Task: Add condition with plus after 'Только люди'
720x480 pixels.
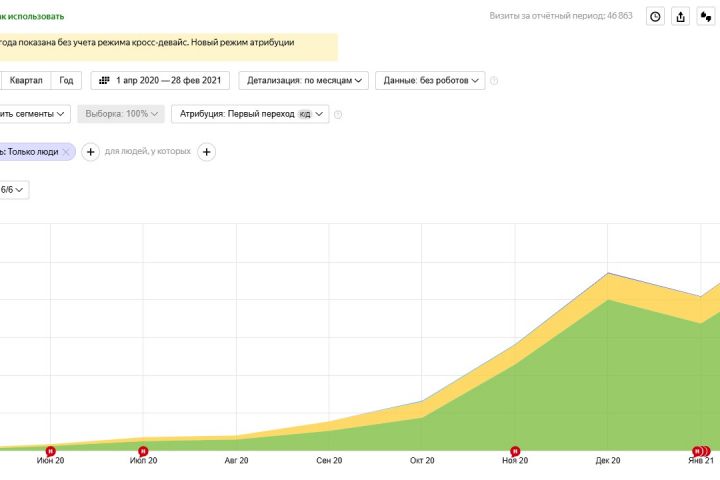Action: [90, 152]
